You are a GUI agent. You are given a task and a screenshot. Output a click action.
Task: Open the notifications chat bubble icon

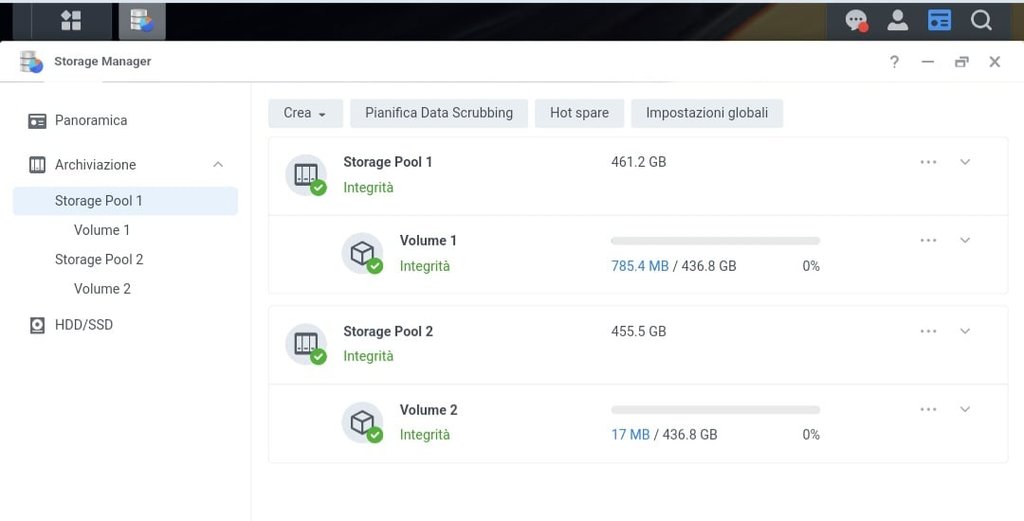click(856, 20)
